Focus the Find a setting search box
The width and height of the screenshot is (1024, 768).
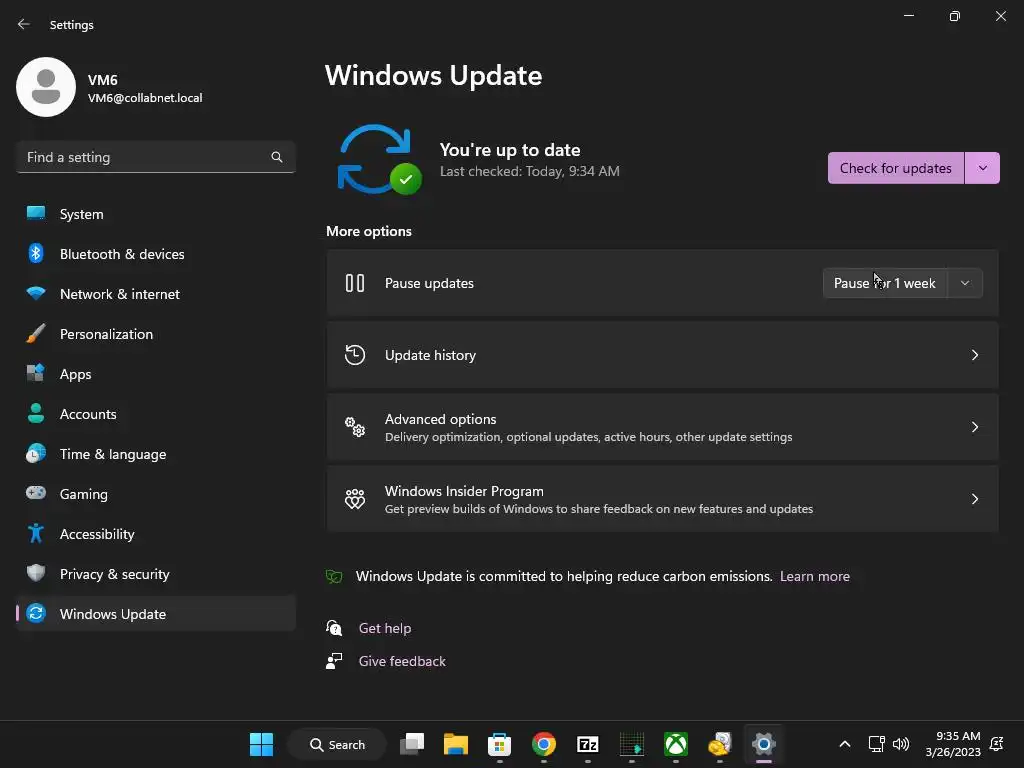[x=155, y=157]
